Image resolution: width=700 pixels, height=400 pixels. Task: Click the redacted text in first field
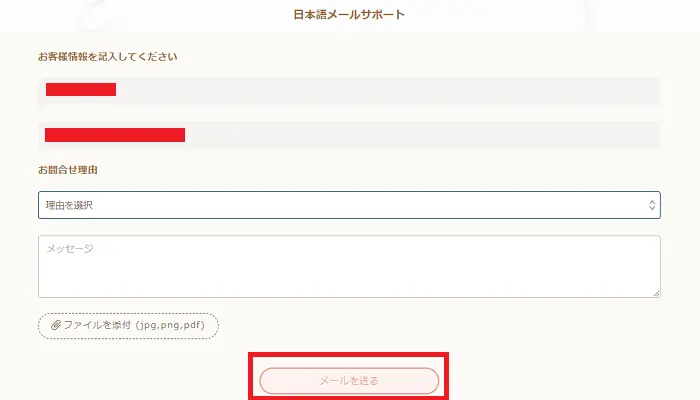(x=81, y=90)
